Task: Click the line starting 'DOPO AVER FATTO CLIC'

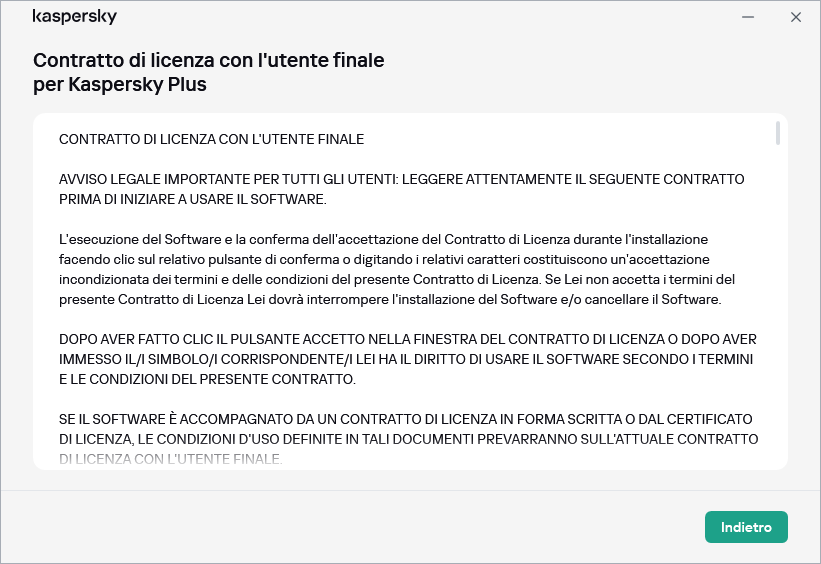Action: tap(402, 340)
